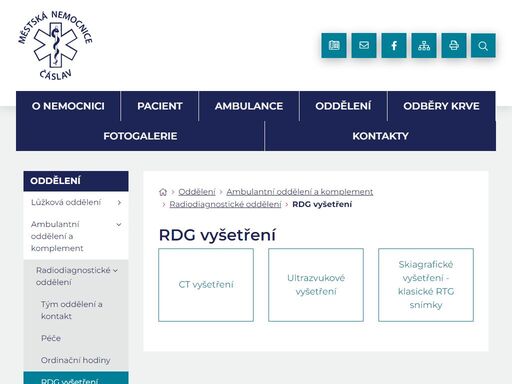This screenshot has height=384, width=512.
Task: Click the Městská nemocnice Čáslav logo
Action: [55, 46]
